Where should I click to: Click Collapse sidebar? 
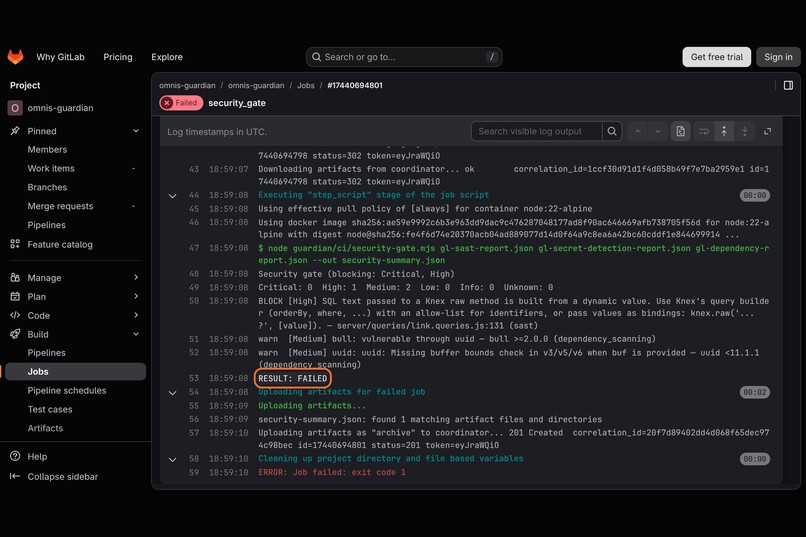pos(63,477)
